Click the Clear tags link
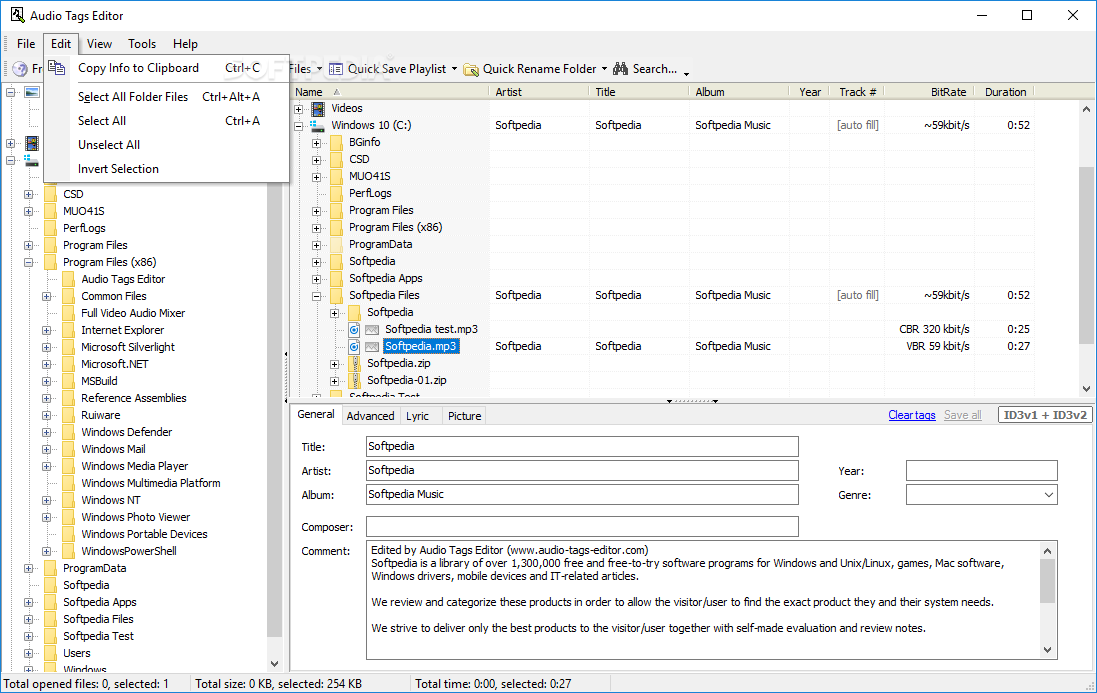Image resolution: width=1097 pixels, height=693 pixels. pos(912,415)
